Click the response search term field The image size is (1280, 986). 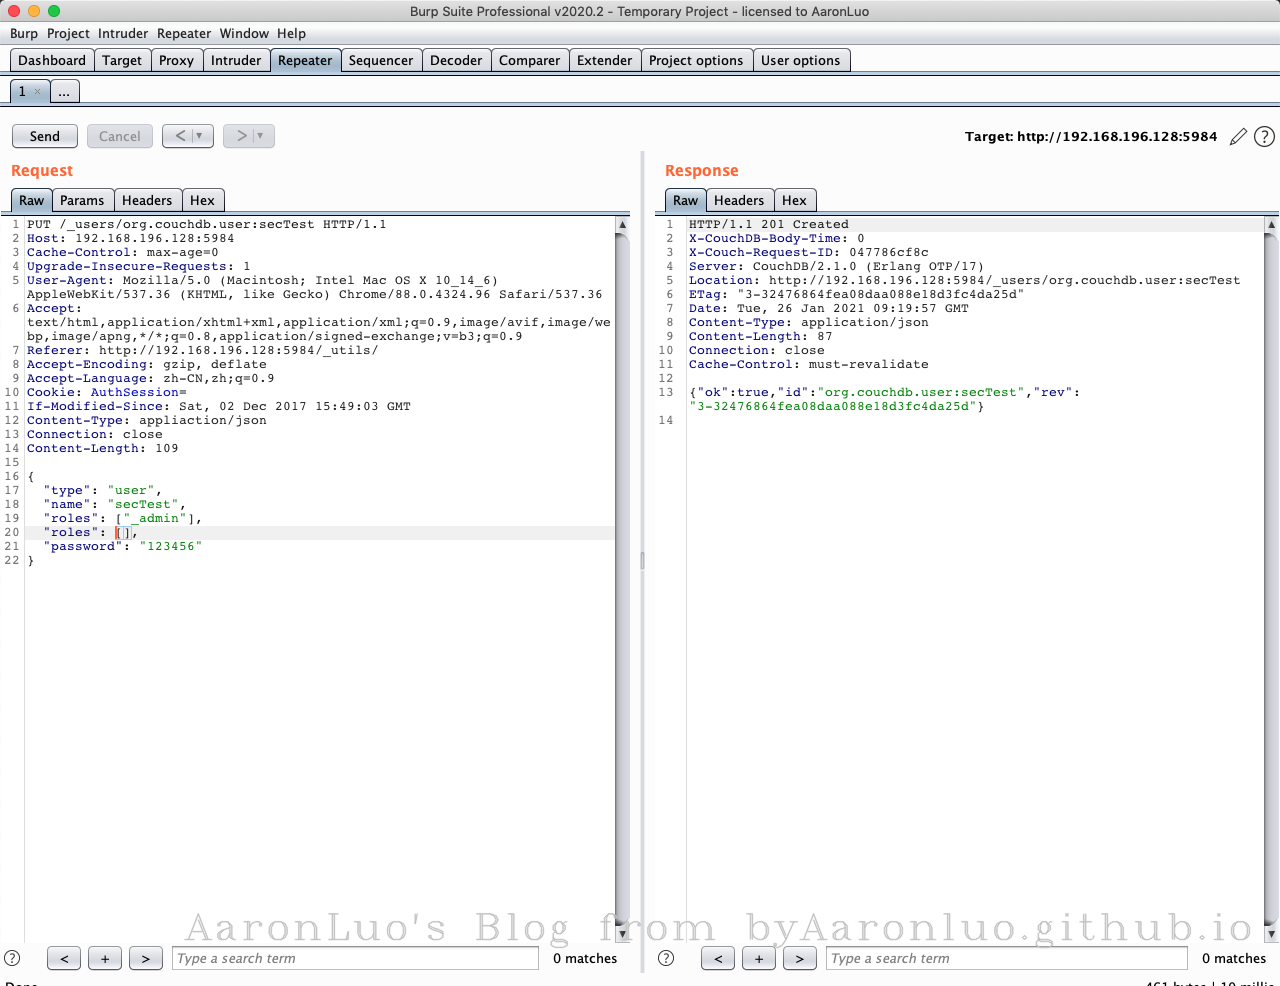(x=1009, y=958)
